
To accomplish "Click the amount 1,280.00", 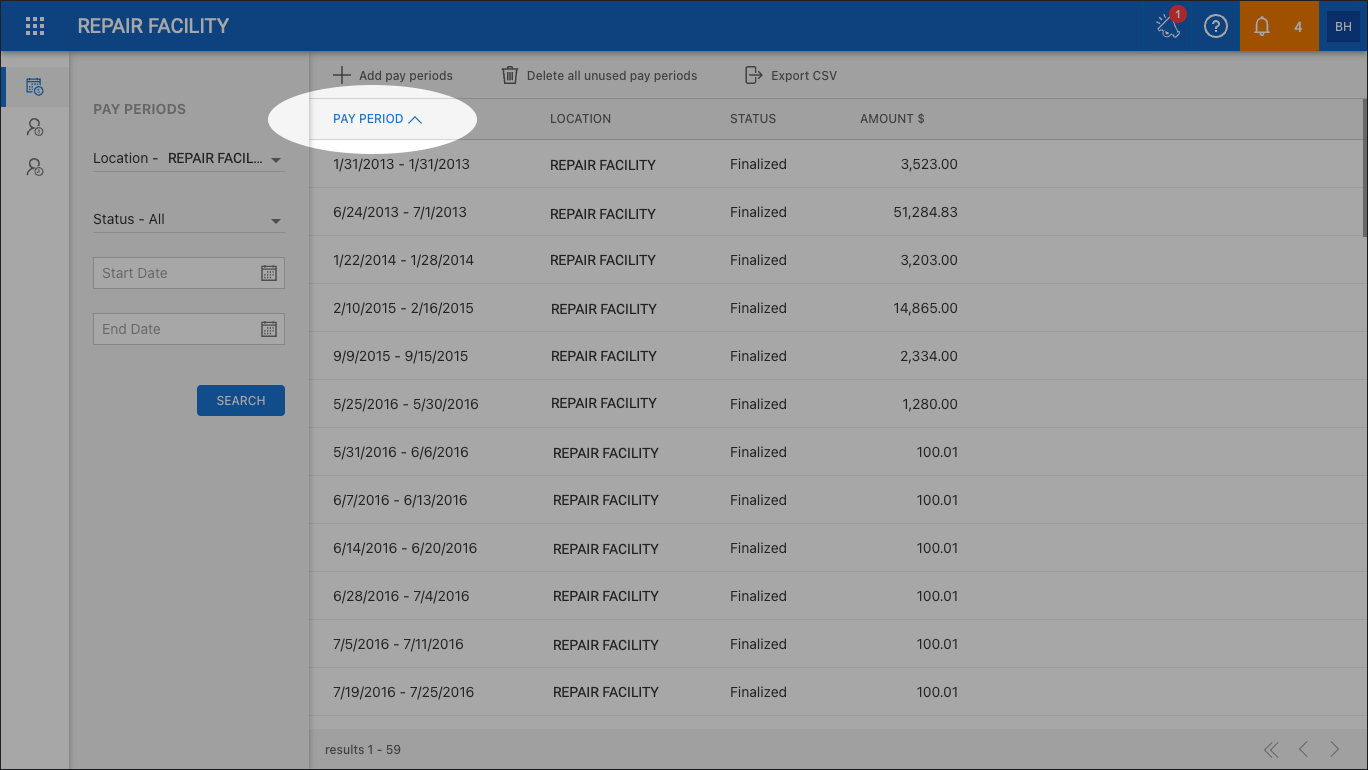I will click(x=929, y=404).
